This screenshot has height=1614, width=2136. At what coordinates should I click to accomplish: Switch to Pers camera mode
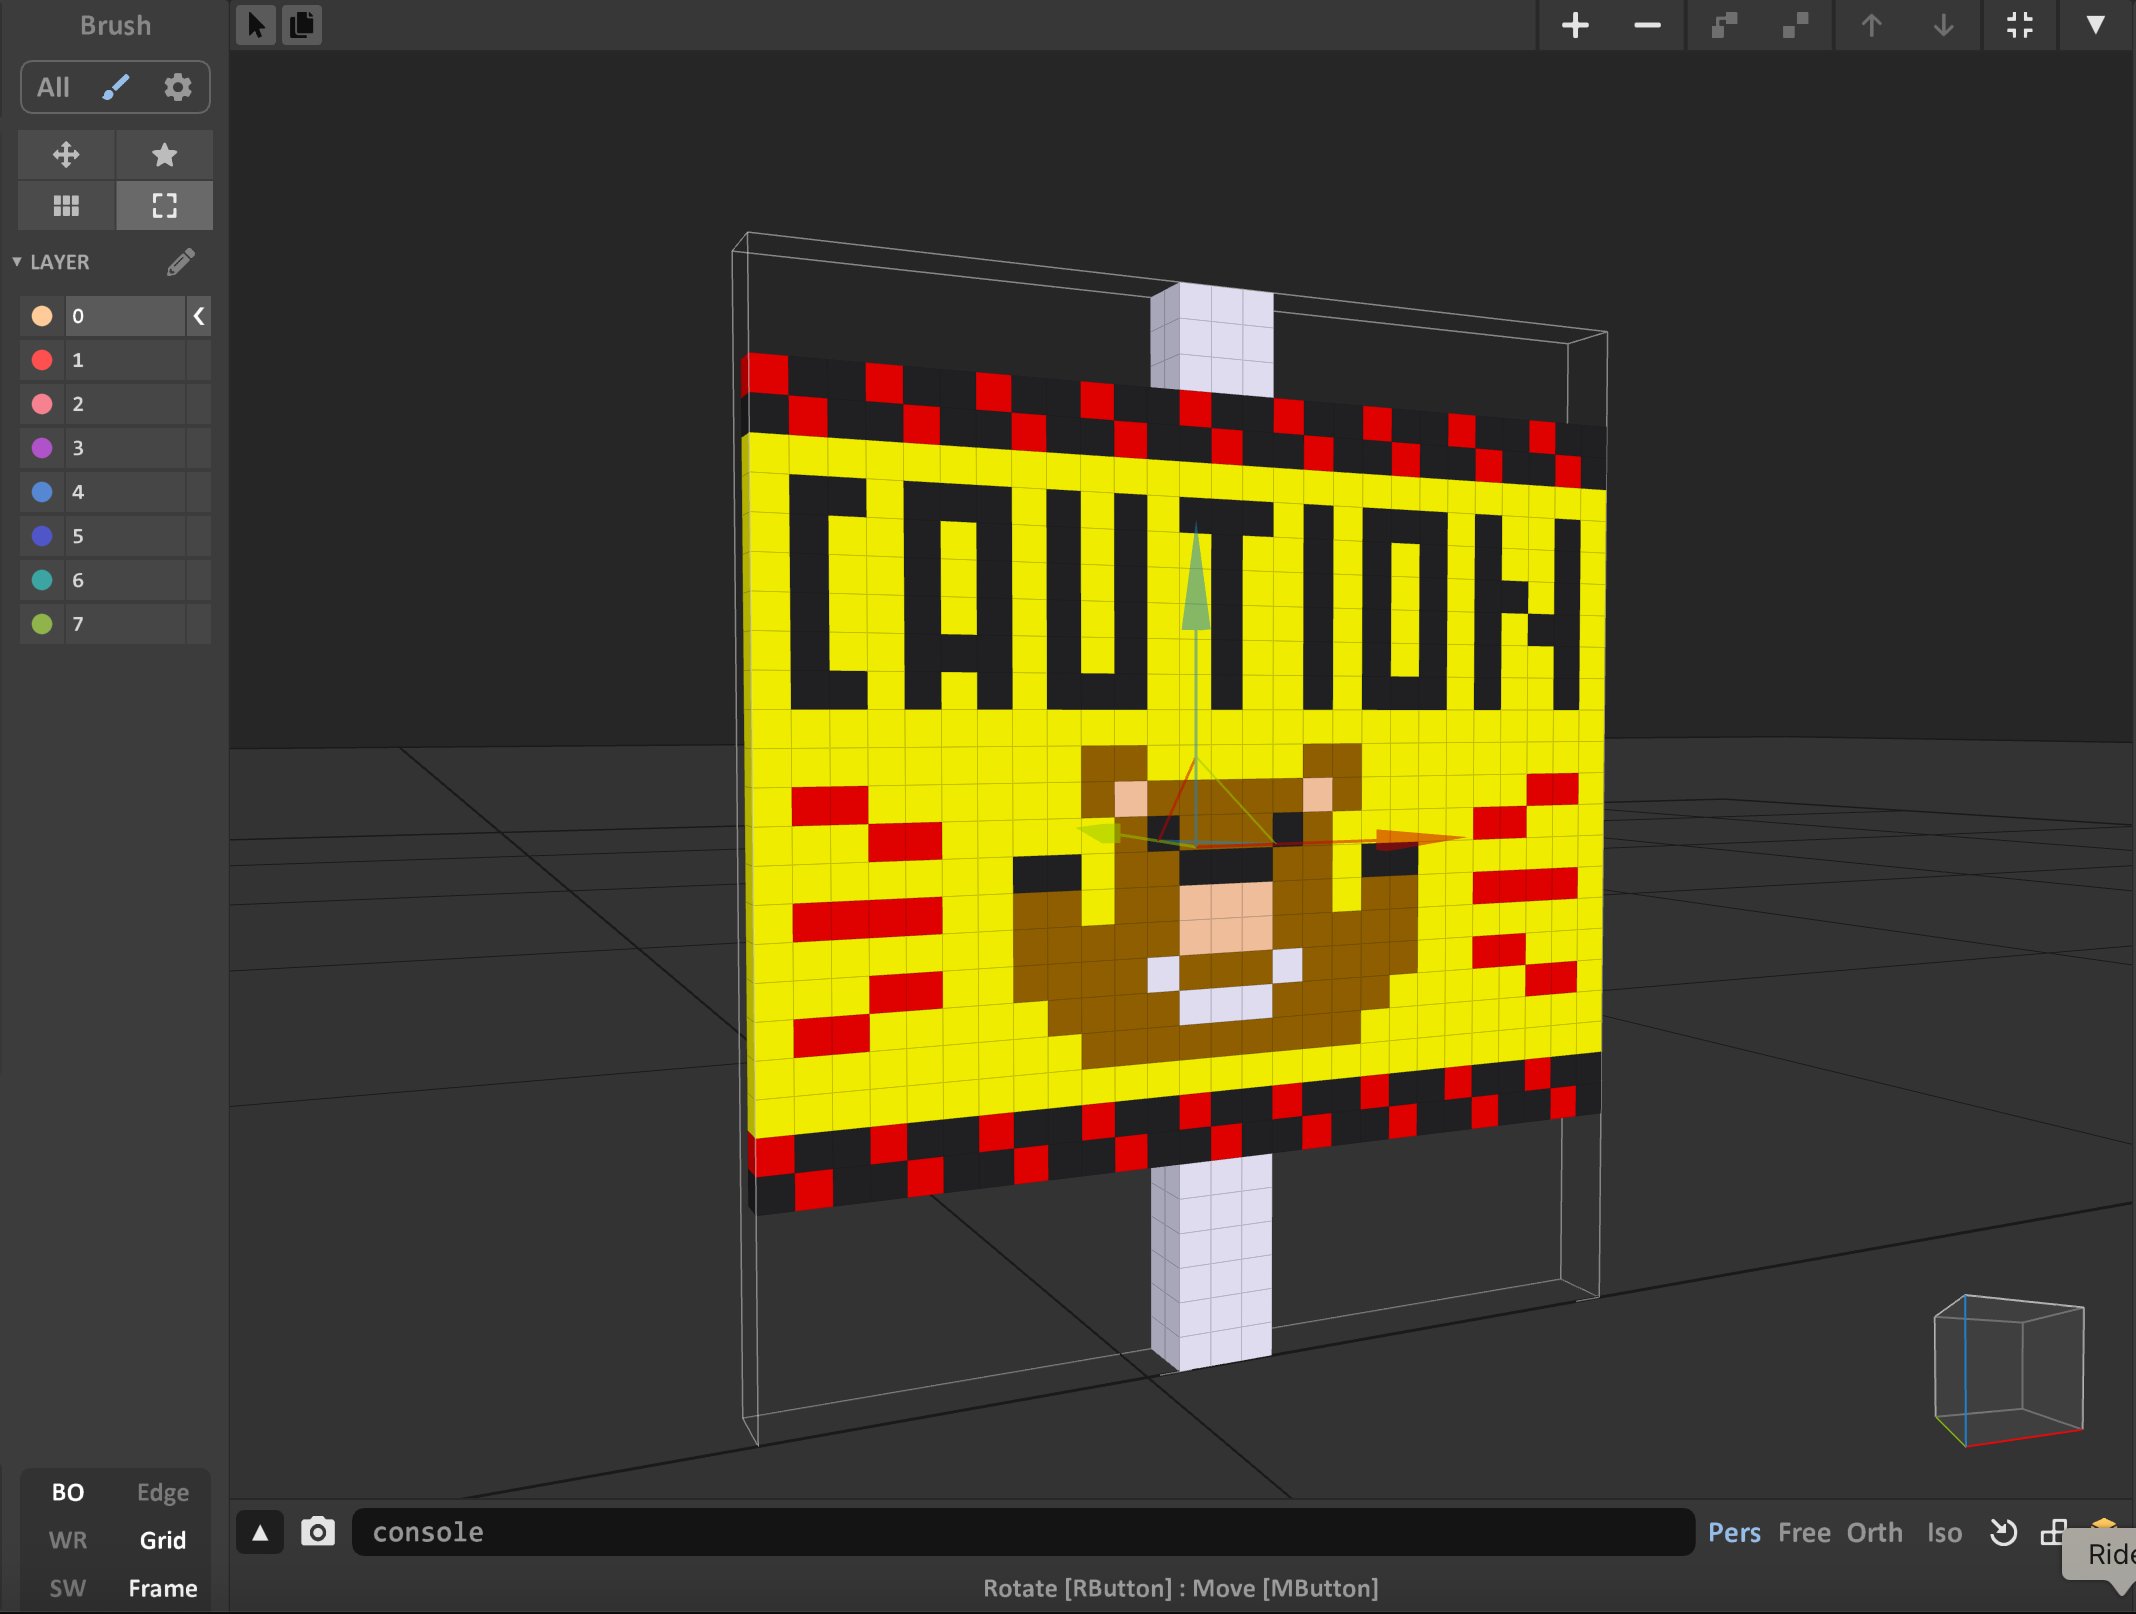coord(1734,1533)
